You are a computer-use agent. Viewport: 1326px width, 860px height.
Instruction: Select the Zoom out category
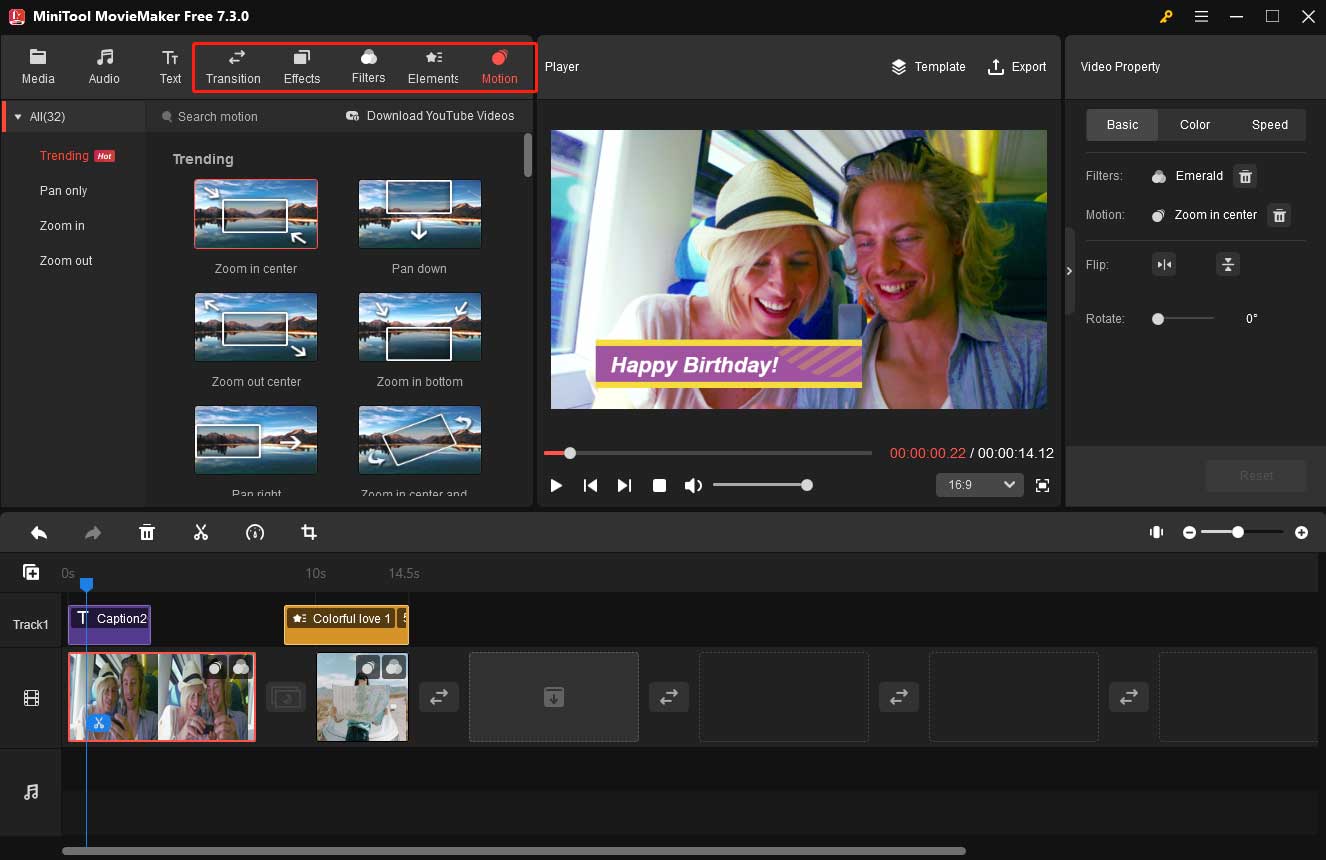[x=66, y=261]
